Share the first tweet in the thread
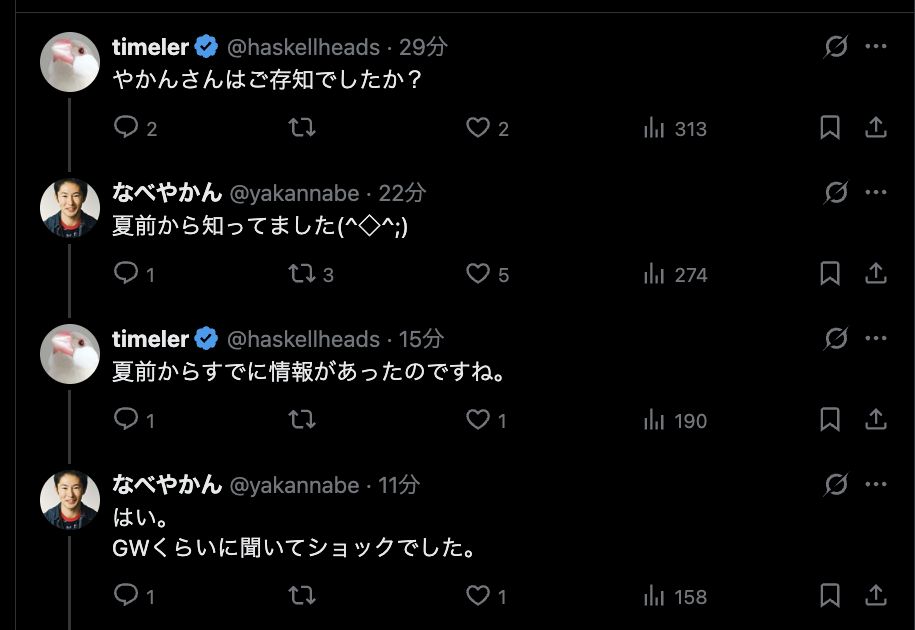 [x=875, y=128]
